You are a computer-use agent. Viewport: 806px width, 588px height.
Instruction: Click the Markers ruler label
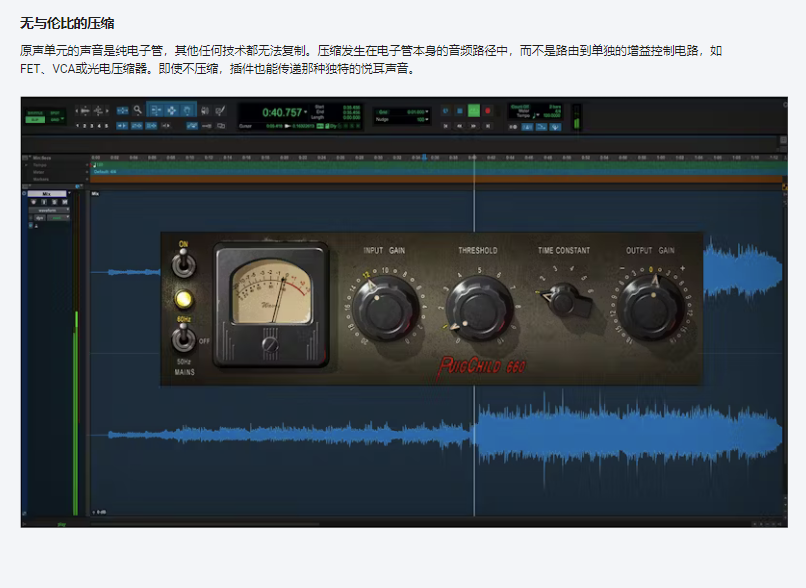(x=41, y=179)
